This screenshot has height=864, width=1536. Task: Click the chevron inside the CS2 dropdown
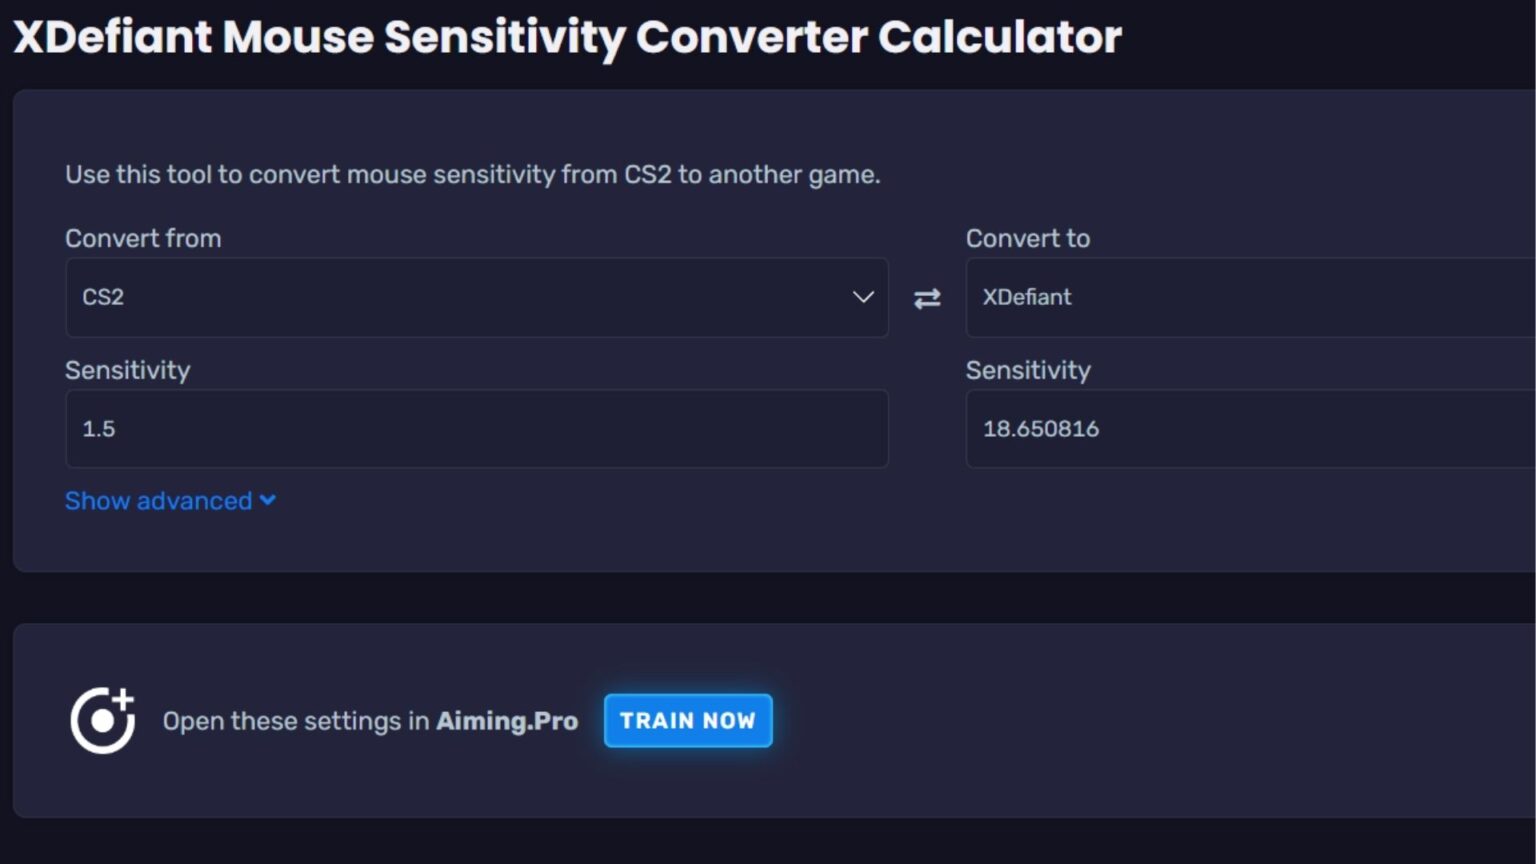[x=862, y=298]
